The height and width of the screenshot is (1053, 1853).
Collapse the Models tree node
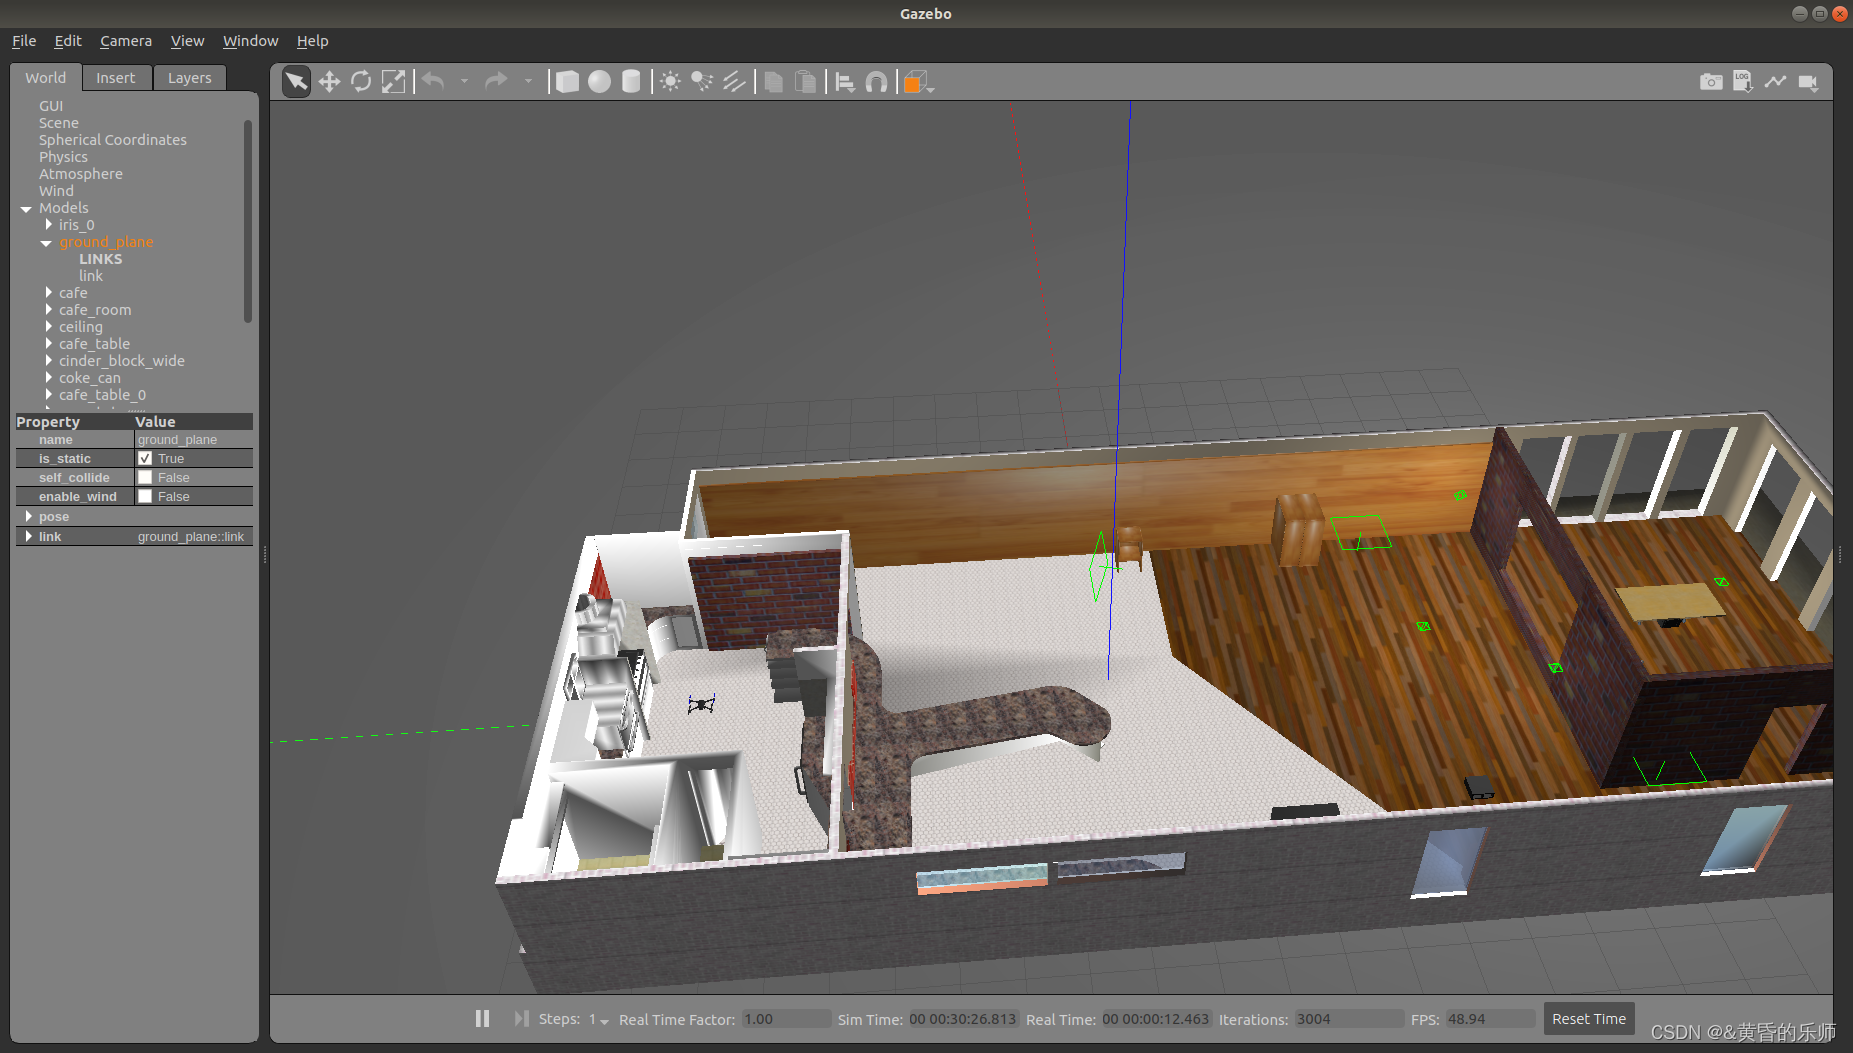pyautogui.click(x=26, y=208)
